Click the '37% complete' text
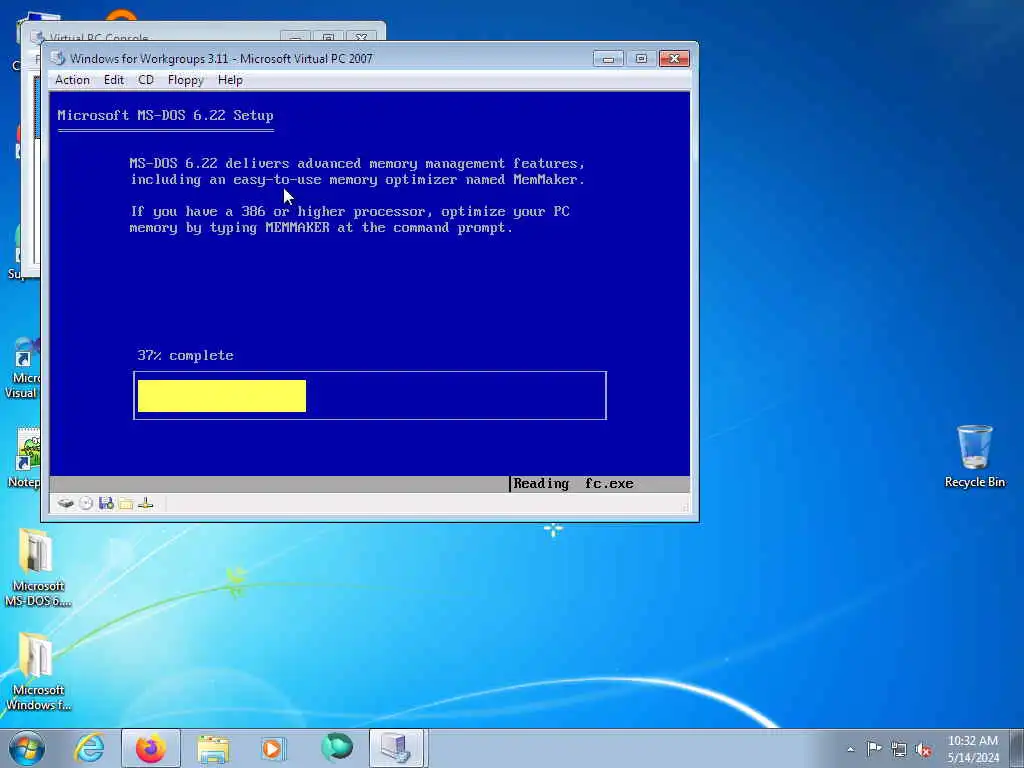The width and height of the screenshot is (1024, 768). tap(185, 355)
